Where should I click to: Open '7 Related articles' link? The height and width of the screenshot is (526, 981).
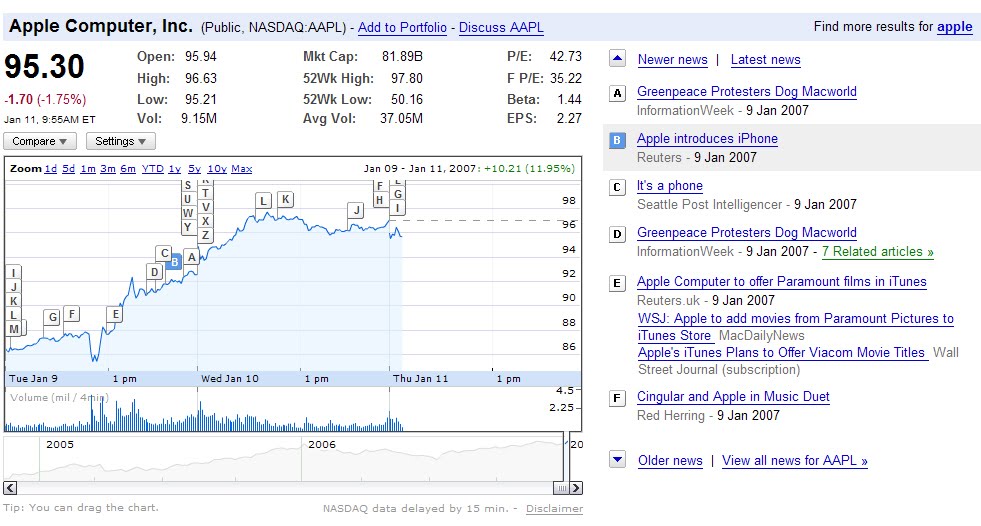(x=877, y=251)
